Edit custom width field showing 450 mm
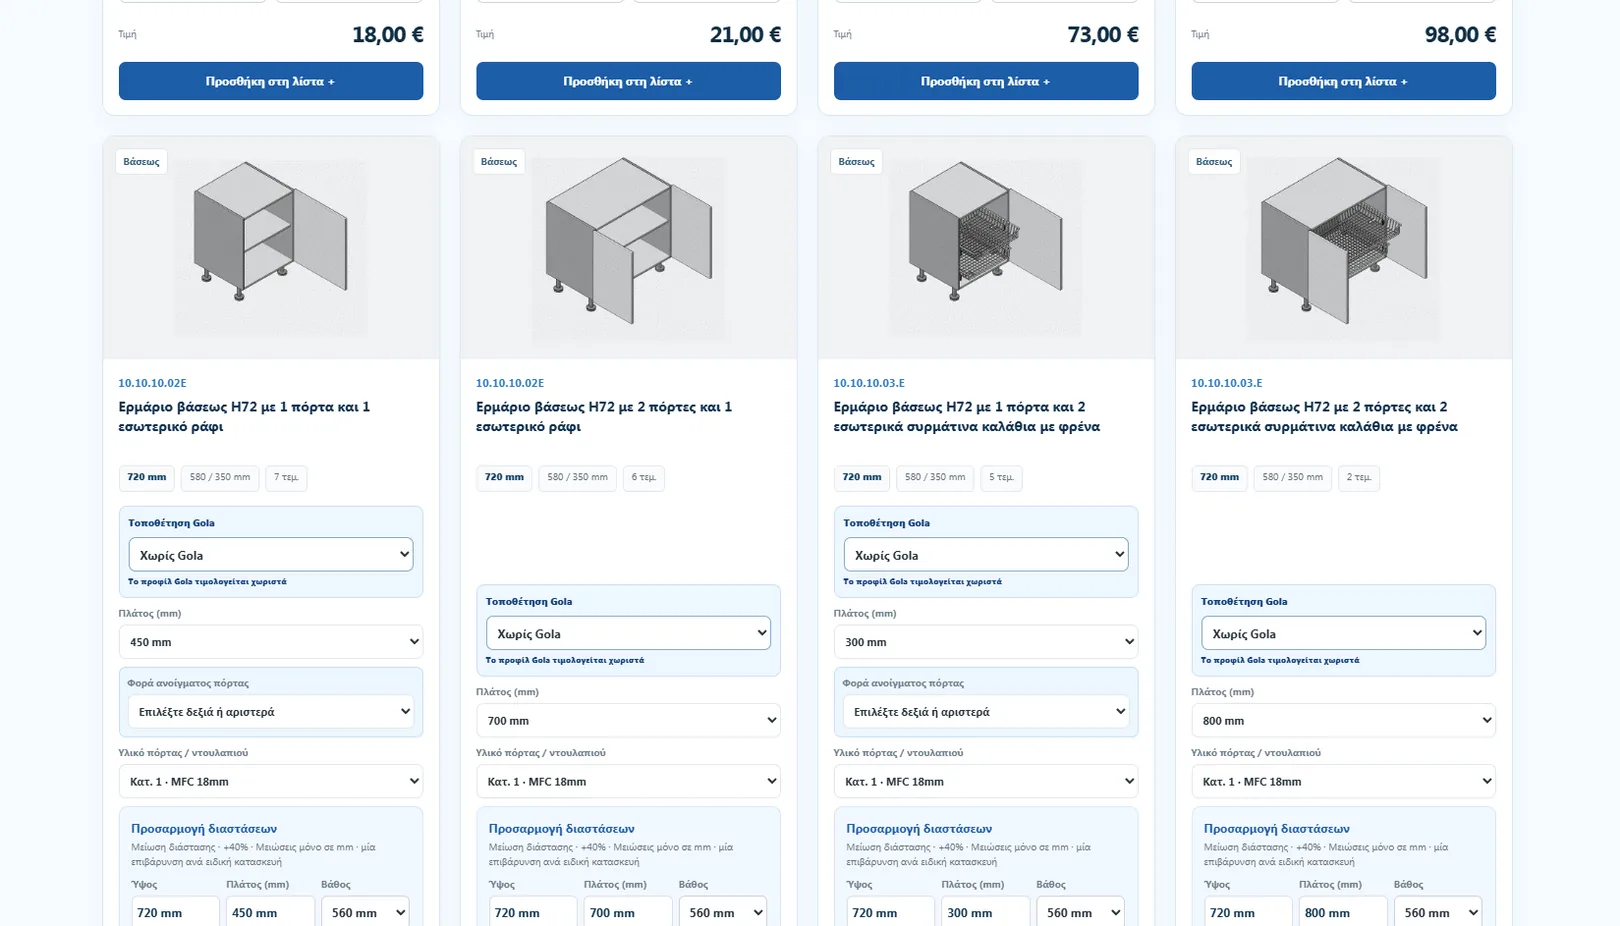 point(270,912)
